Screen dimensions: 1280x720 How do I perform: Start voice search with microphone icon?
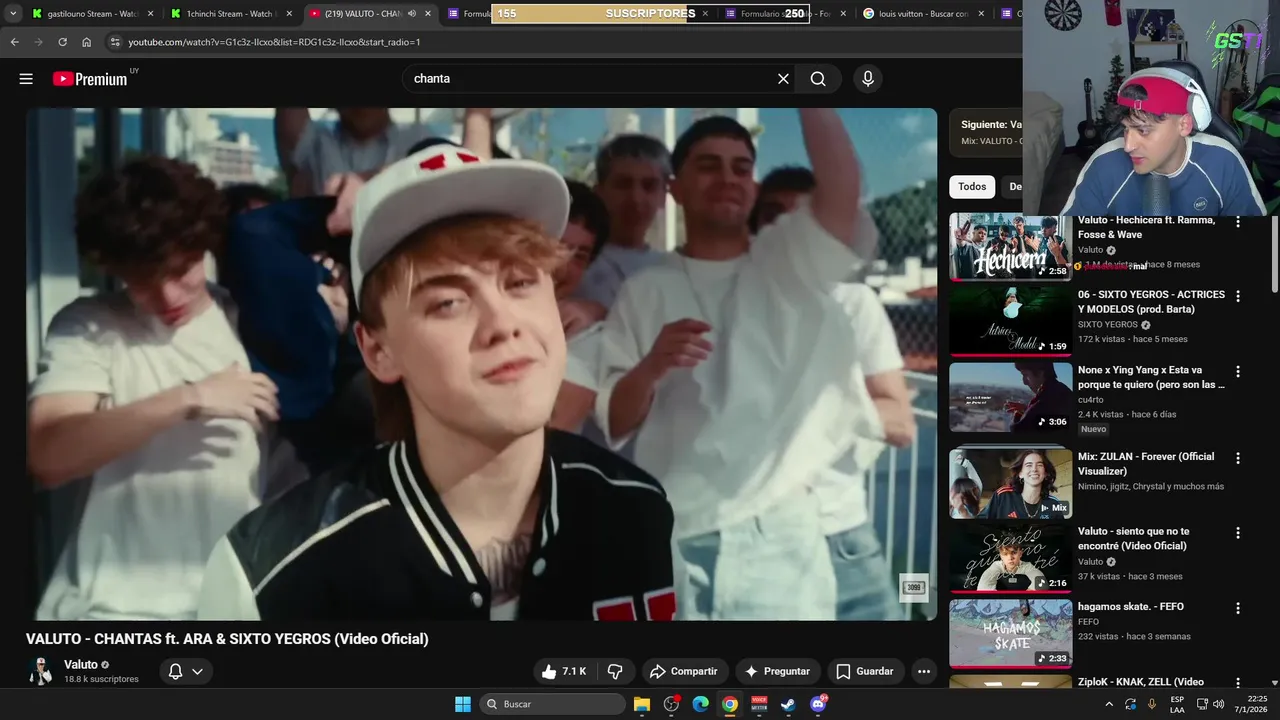[x=867, y=79]
